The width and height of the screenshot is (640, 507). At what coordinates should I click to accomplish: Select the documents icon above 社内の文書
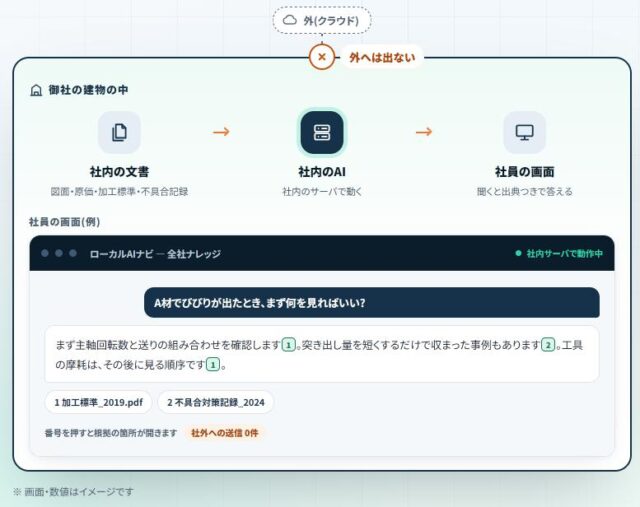119,132
